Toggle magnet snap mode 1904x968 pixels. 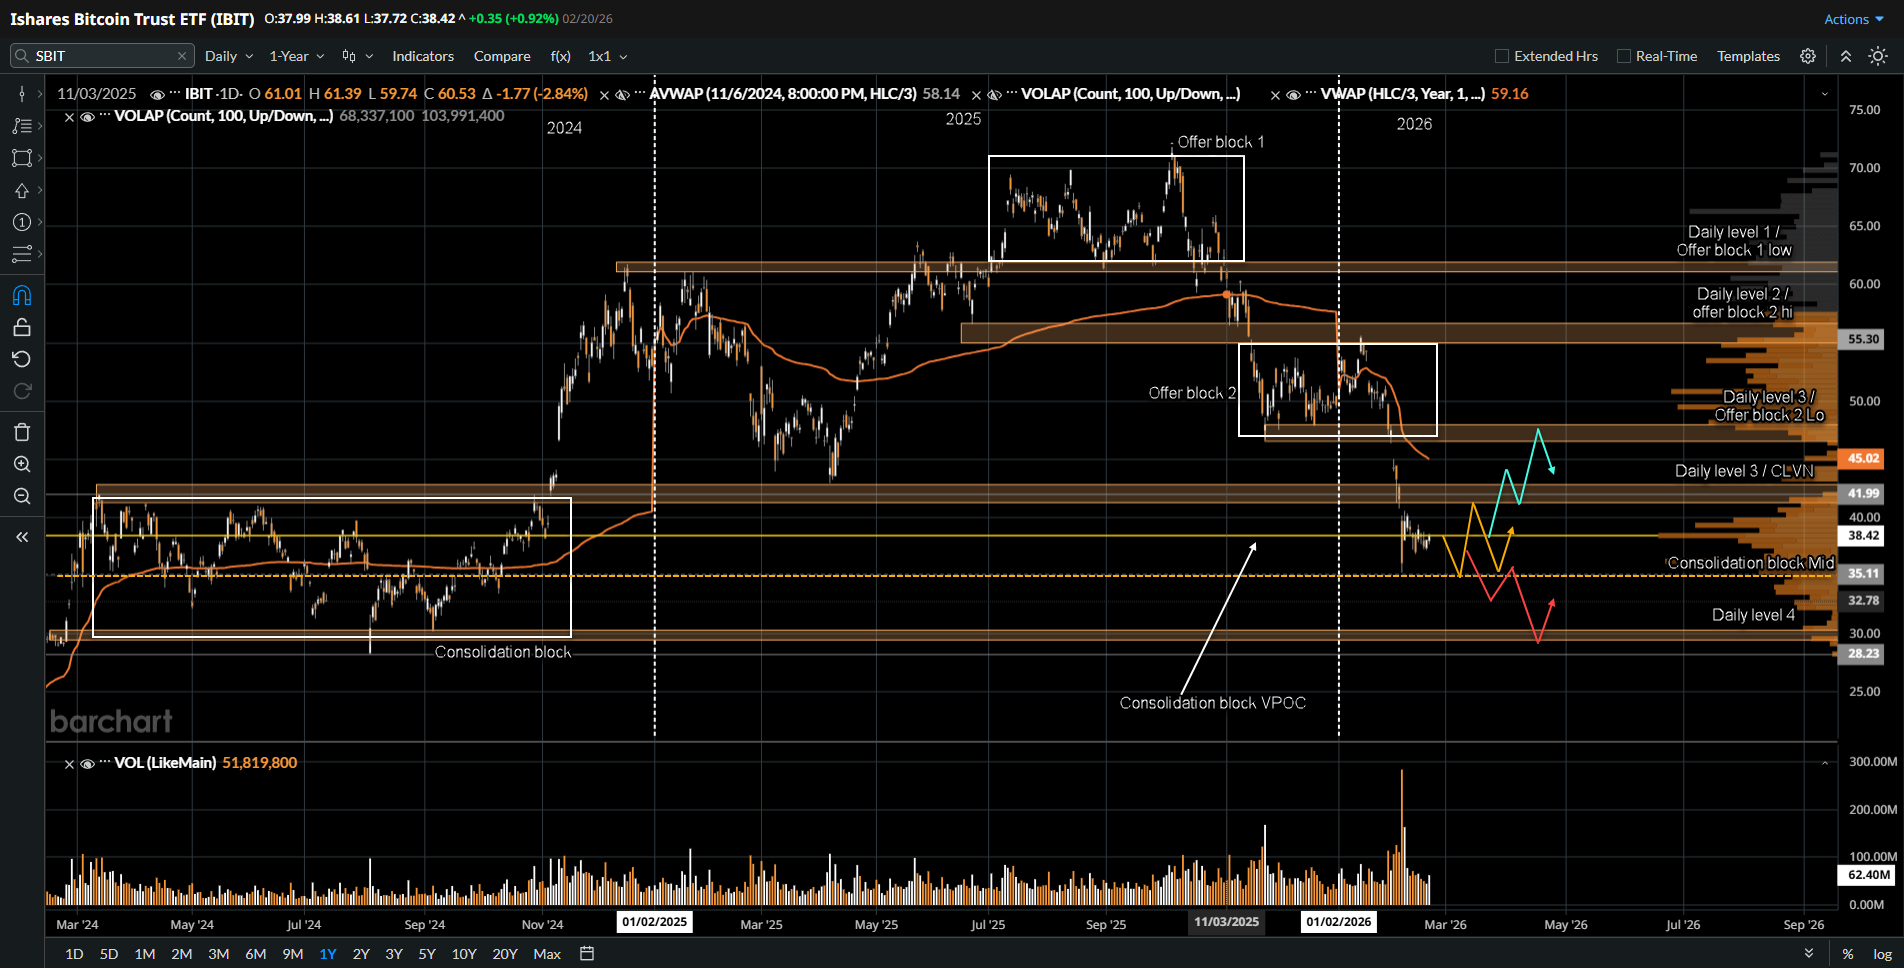(x=21, y=295)
